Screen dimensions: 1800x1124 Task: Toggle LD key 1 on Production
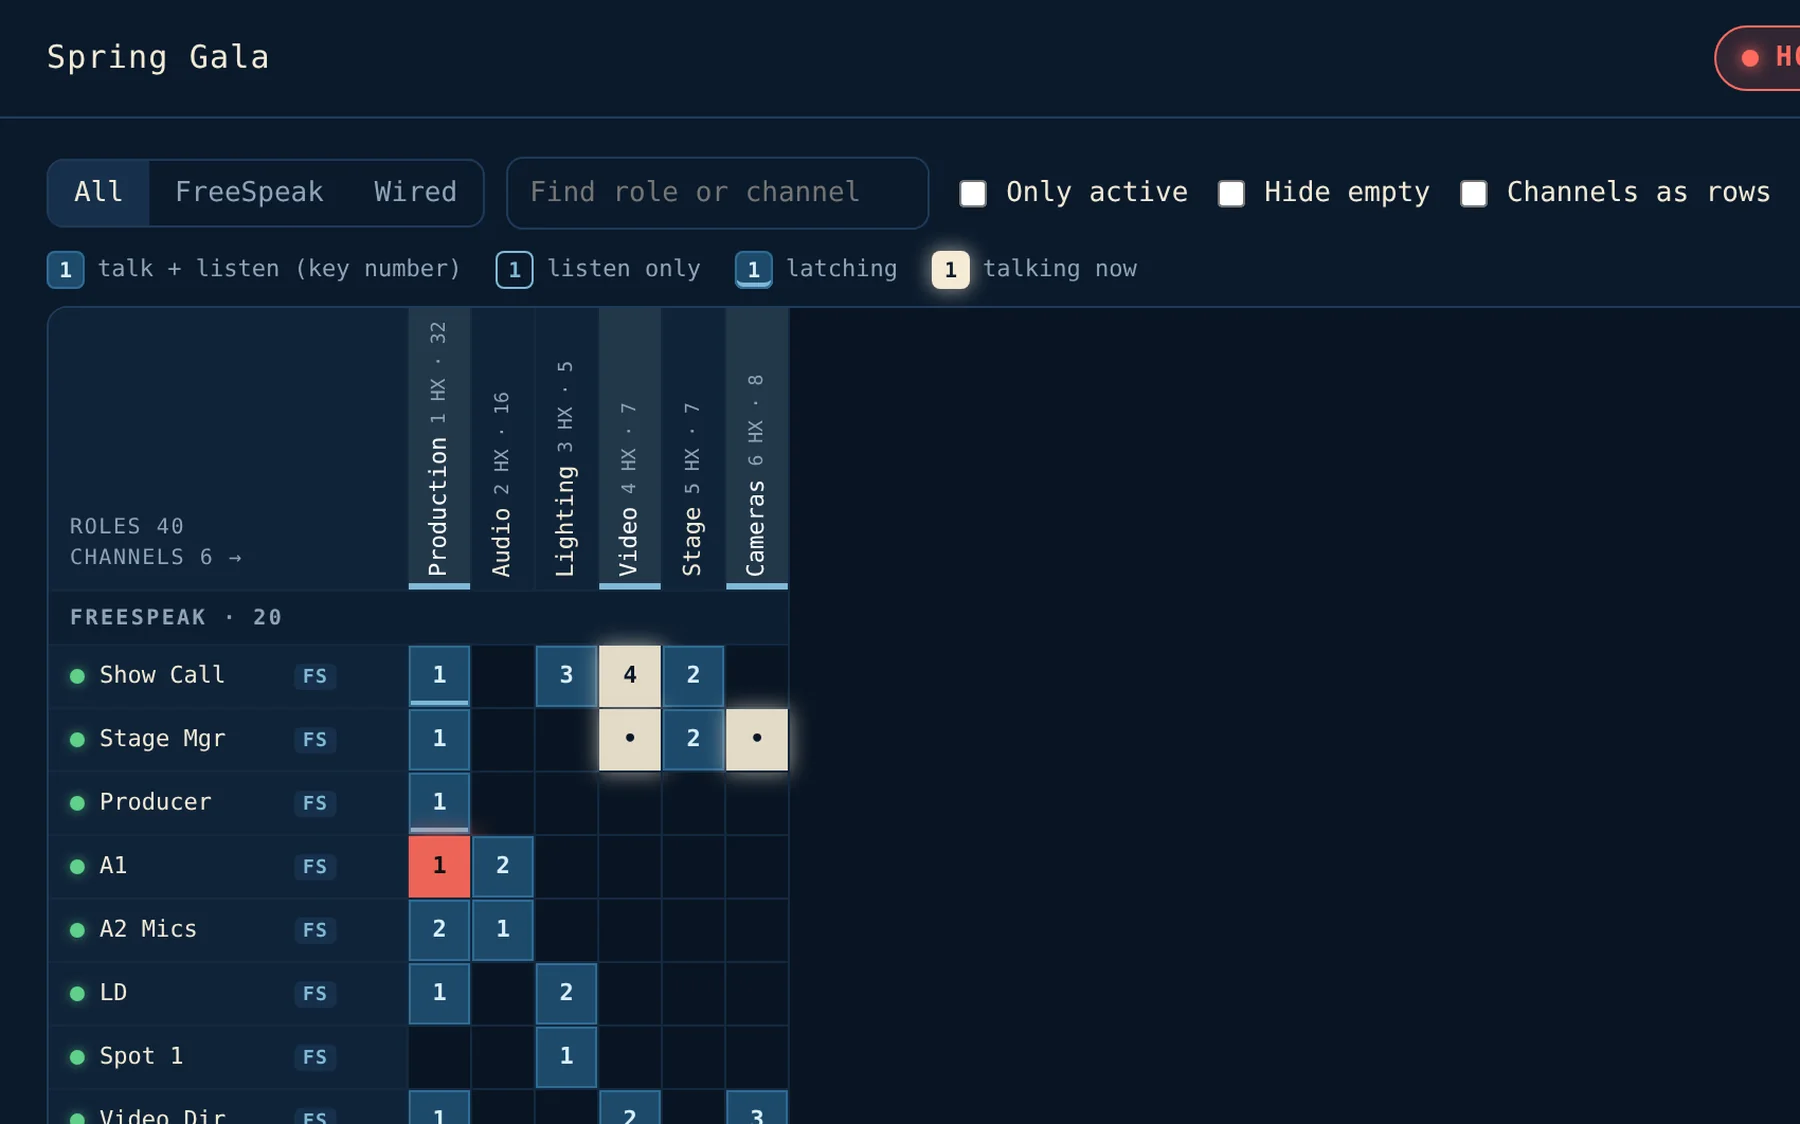(439, 993)
